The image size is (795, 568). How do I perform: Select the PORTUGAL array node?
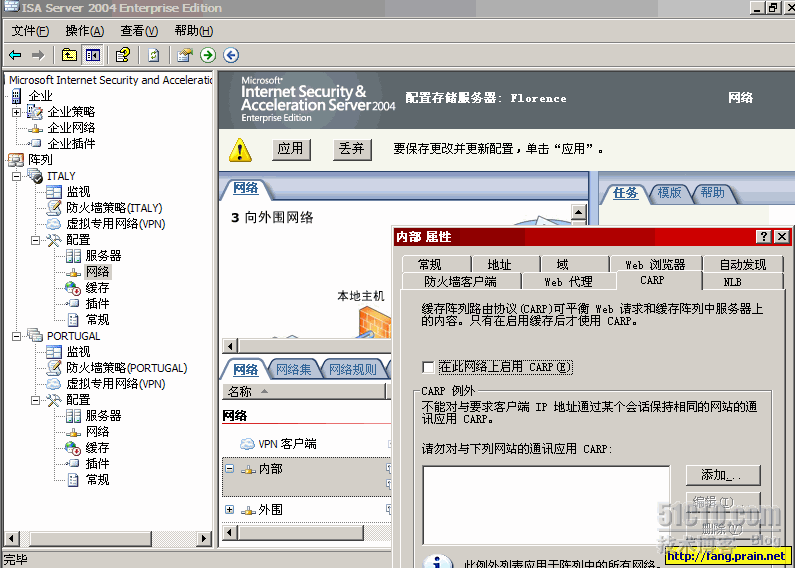pos(74,336)
